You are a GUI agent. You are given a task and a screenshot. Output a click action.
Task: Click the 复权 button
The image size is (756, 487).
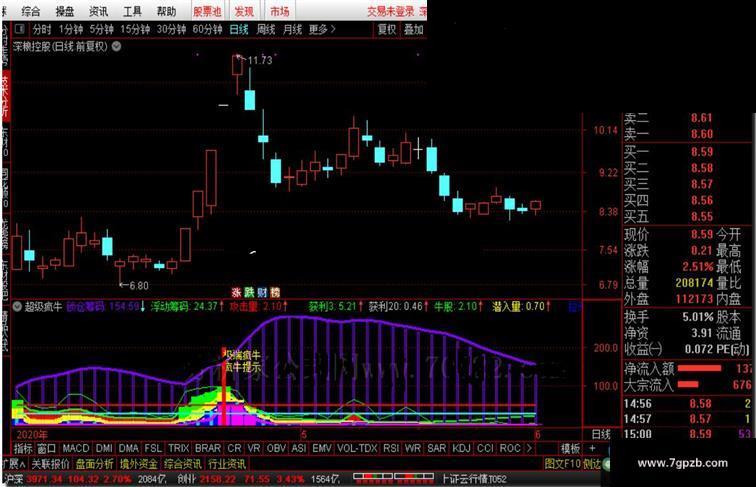point(387,29)
